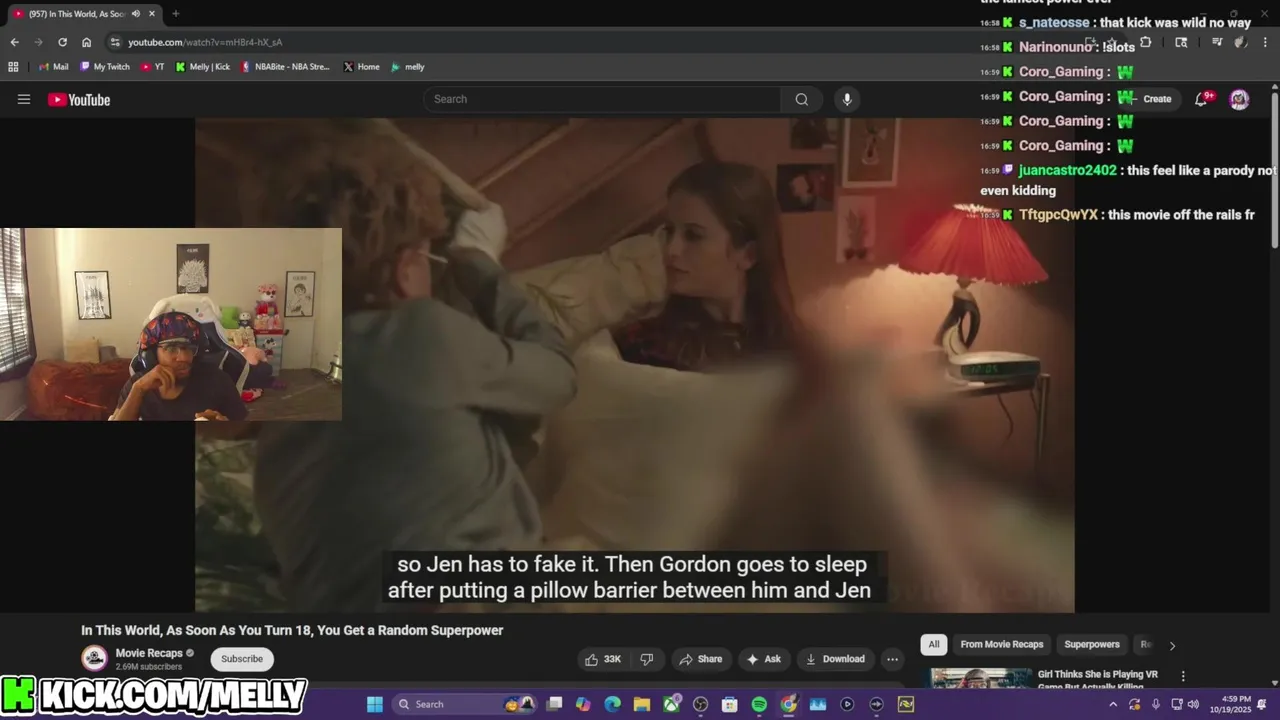Image resolution: width=1280 pixels, height=720 pixels.
Task: Open a new browser tab with plus
Action: pyautogui.click(x=175, y=14)
